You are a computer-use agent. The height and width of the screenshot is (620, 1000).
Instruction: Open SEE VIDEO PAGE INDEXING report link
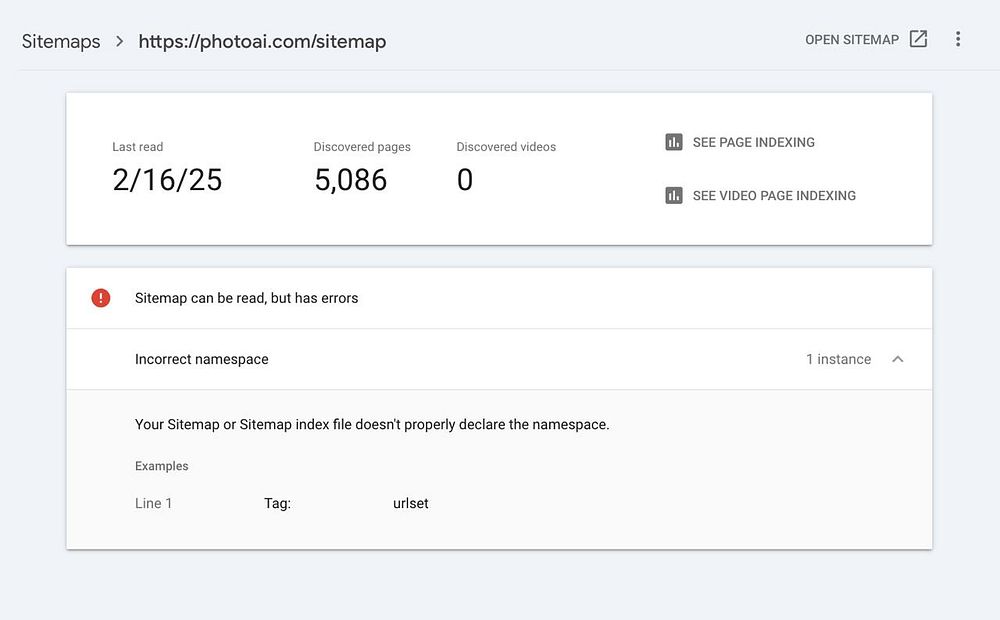pyautogui.click(x=774, y=196)
